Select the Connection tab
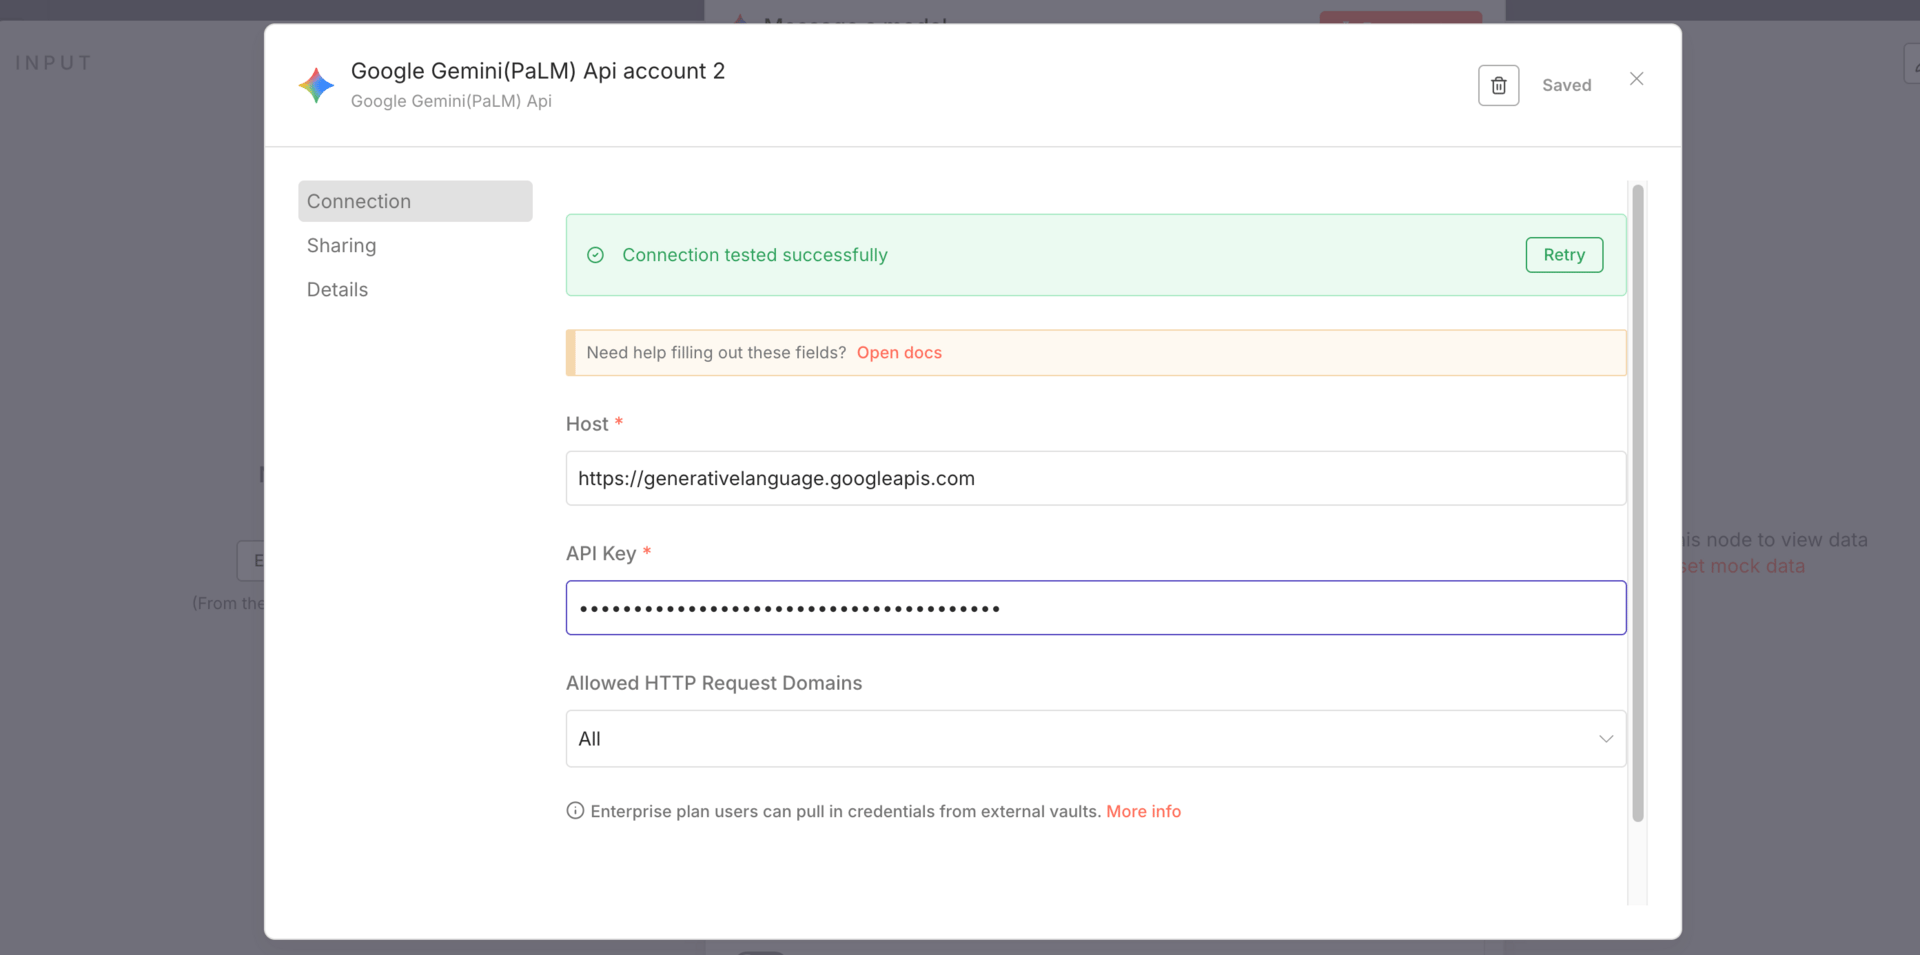 (359, 201)
